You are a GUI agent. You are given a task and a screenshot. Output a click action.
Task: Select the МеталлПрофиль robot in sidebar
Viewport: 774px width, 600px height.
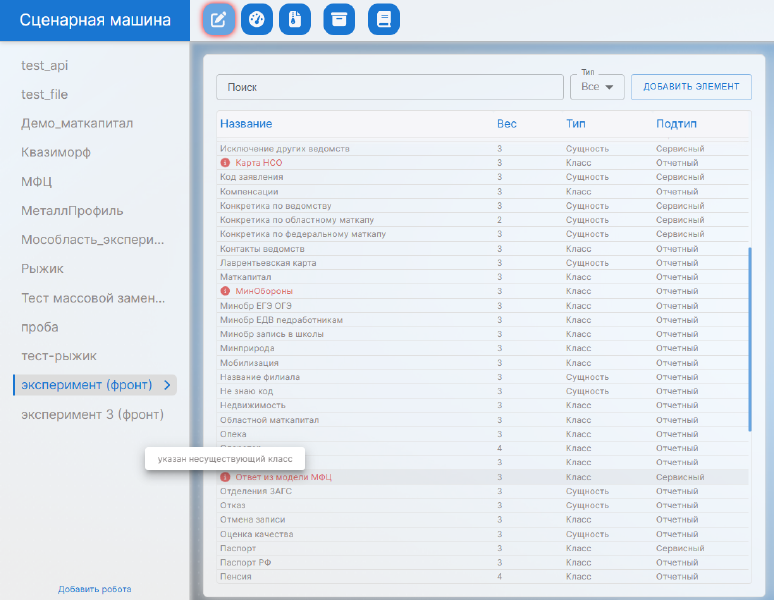[x=72, y=211]
